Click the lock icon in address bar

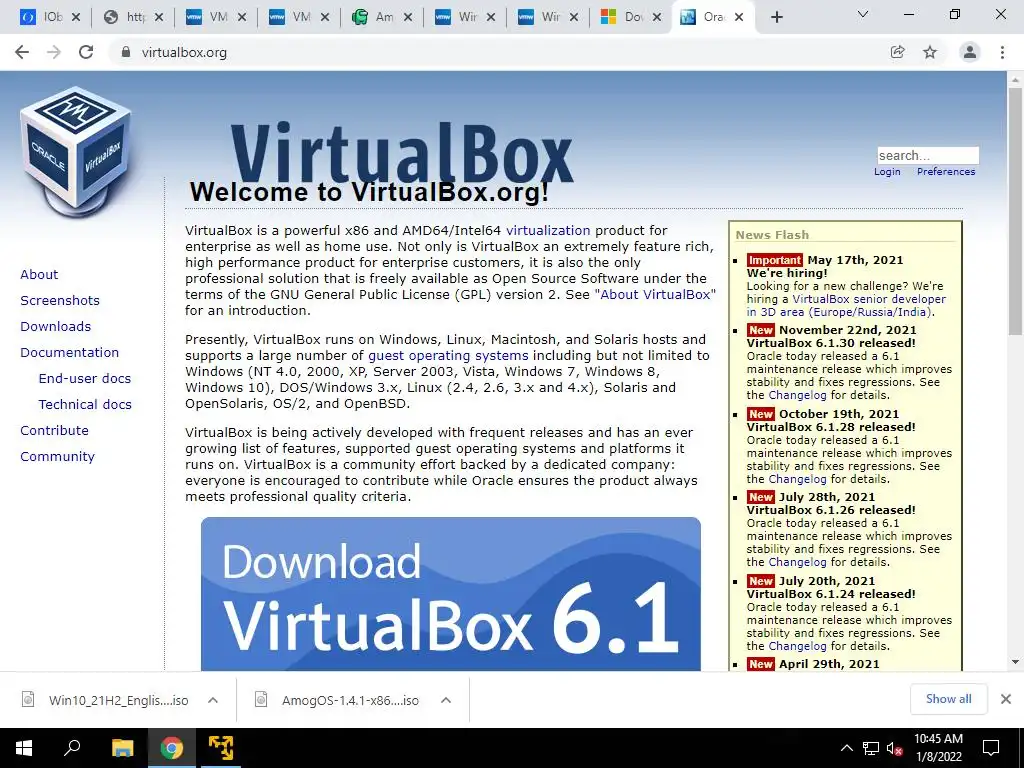125,52
